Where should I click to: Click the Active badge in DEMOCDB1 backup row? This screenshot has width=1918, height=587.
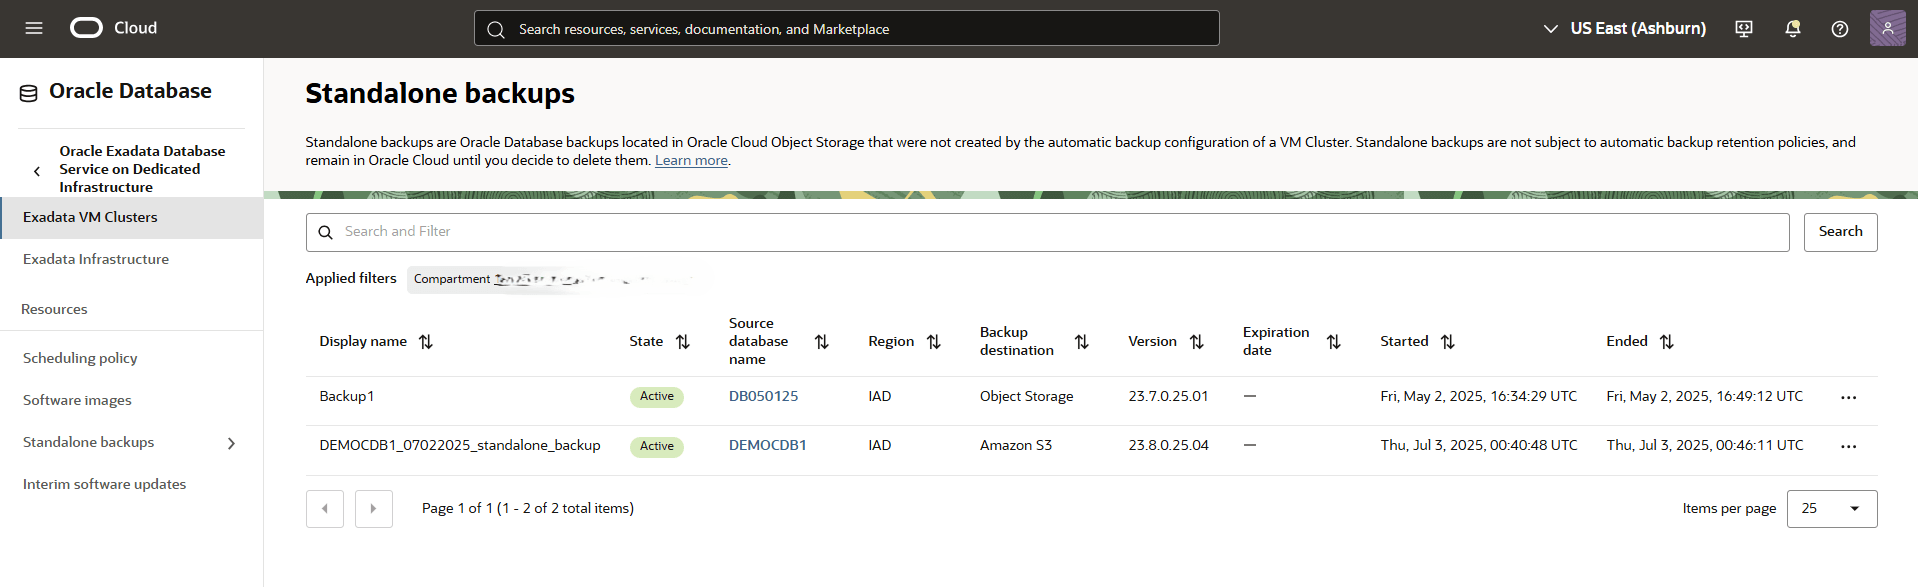[x=657, y=446]
